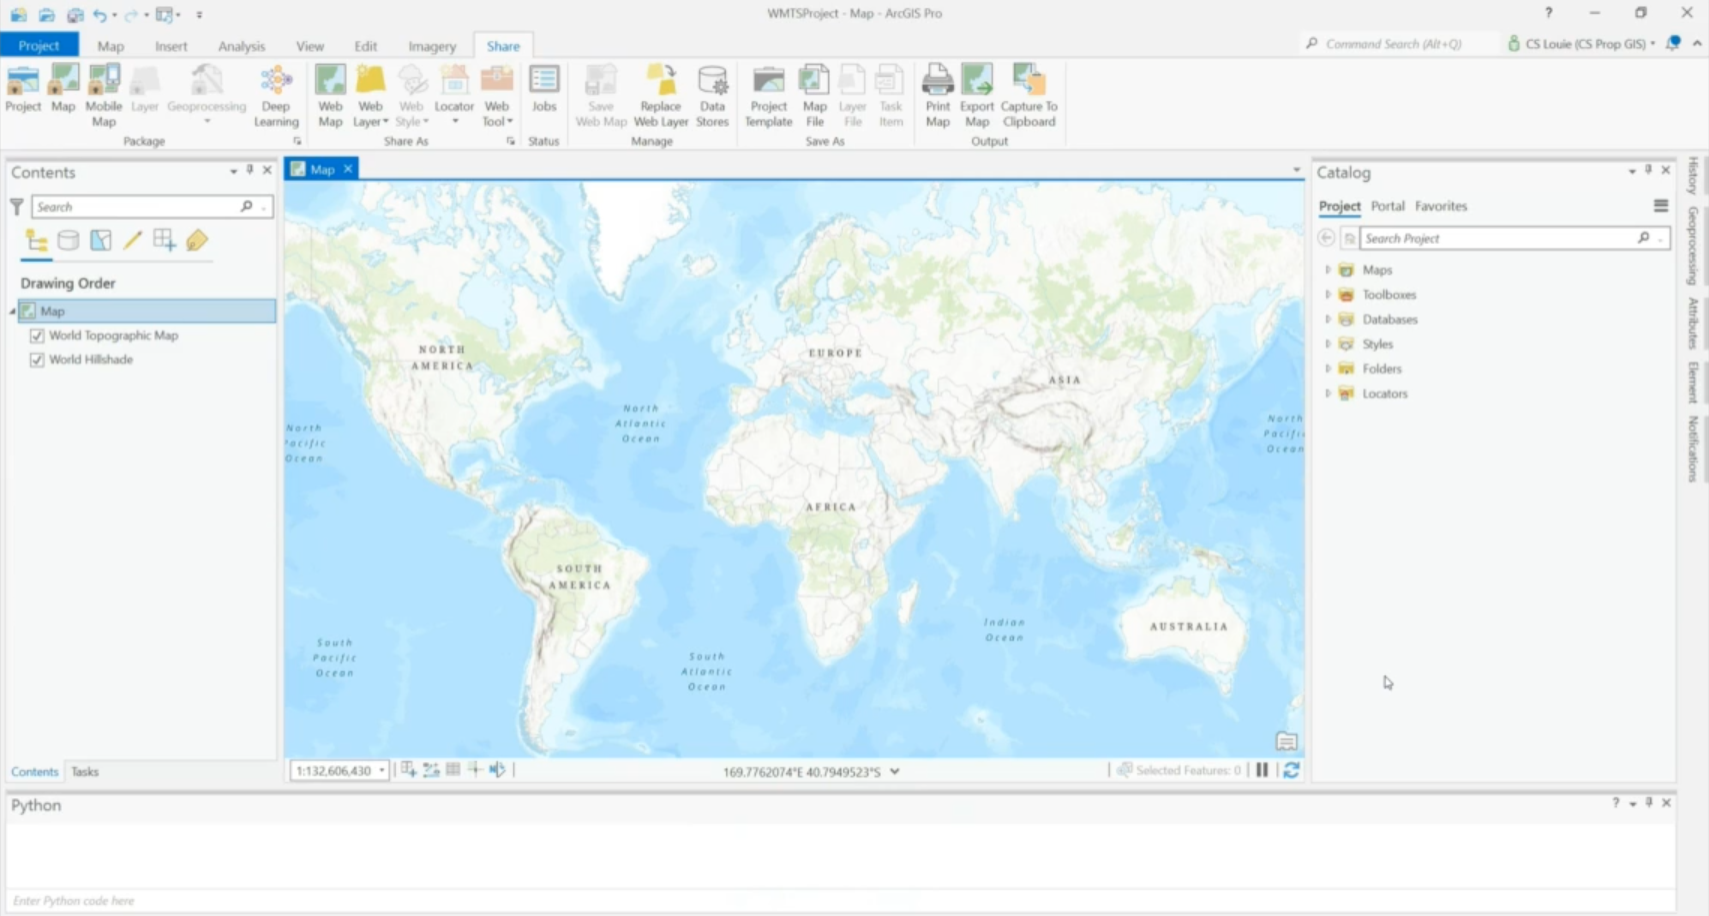Switch to the Portal tab in Catalog
Image resolution: width=1709 pixels, height=916 pixels.
pyautogui.click(x=1387, y=206)
